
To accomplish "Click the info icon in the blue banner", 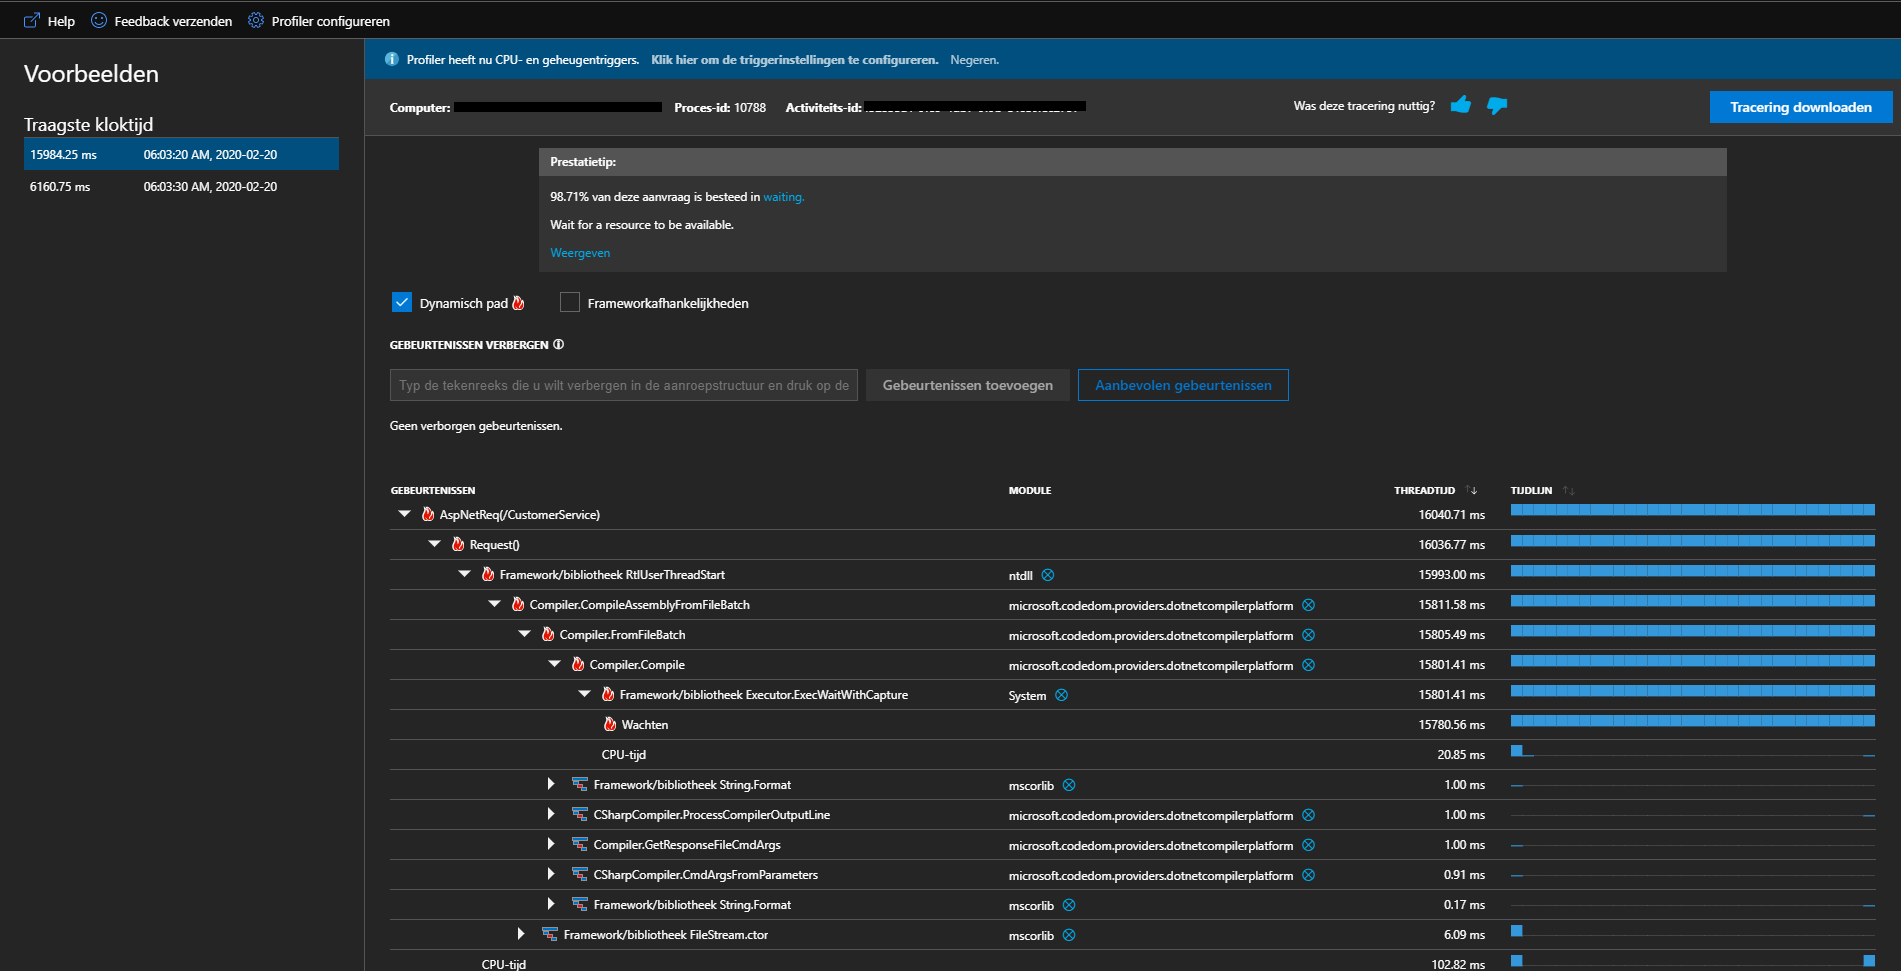I will (392, 60).
